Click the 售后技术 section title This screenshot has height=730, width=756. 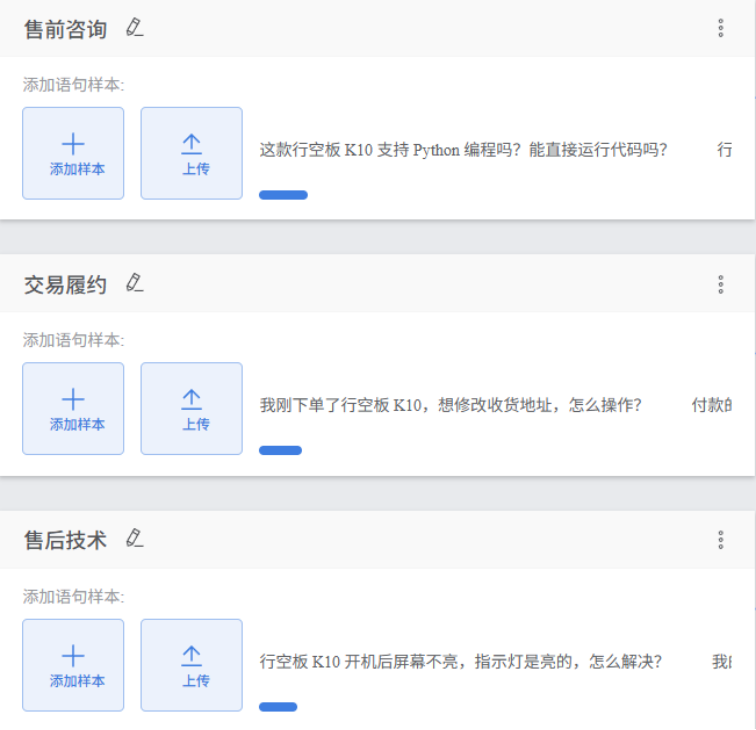click(65, 540)
